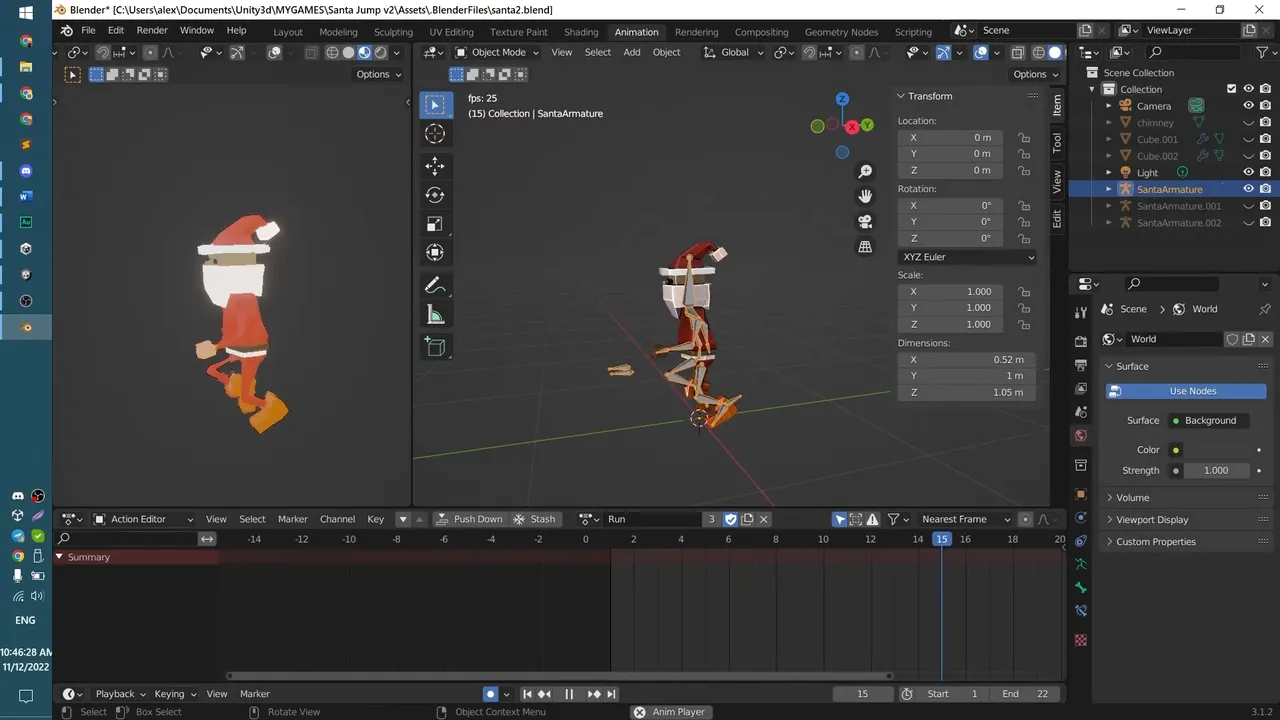Open the Tool properties tab icon
Screen dimensions: 1280x720
[1081, 313]
